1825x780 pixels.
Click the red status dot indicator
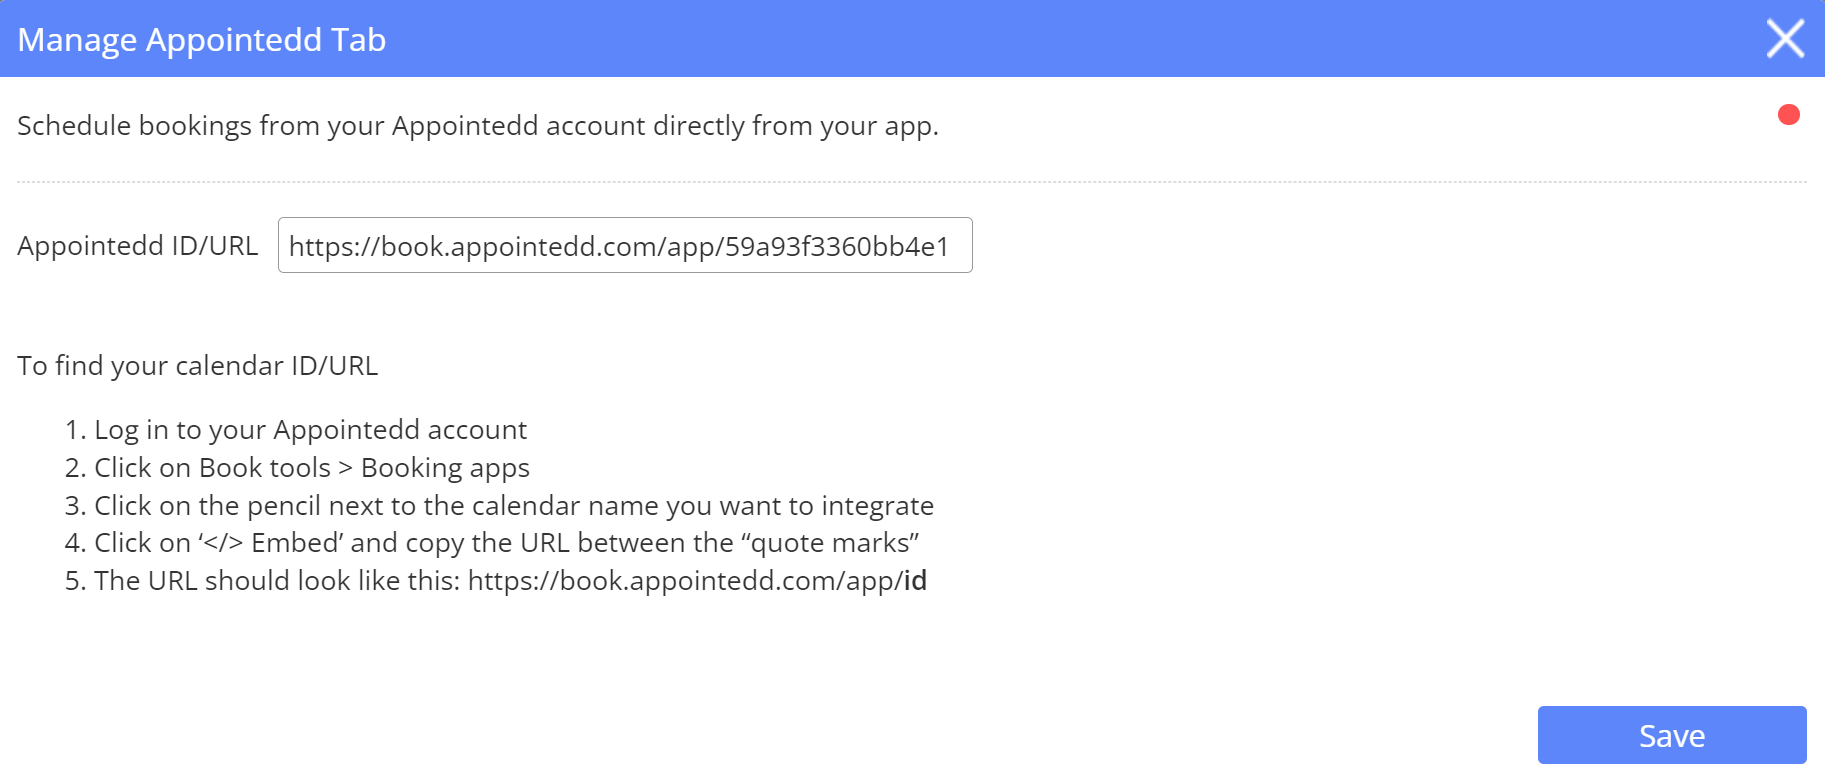coord(1789,115)
